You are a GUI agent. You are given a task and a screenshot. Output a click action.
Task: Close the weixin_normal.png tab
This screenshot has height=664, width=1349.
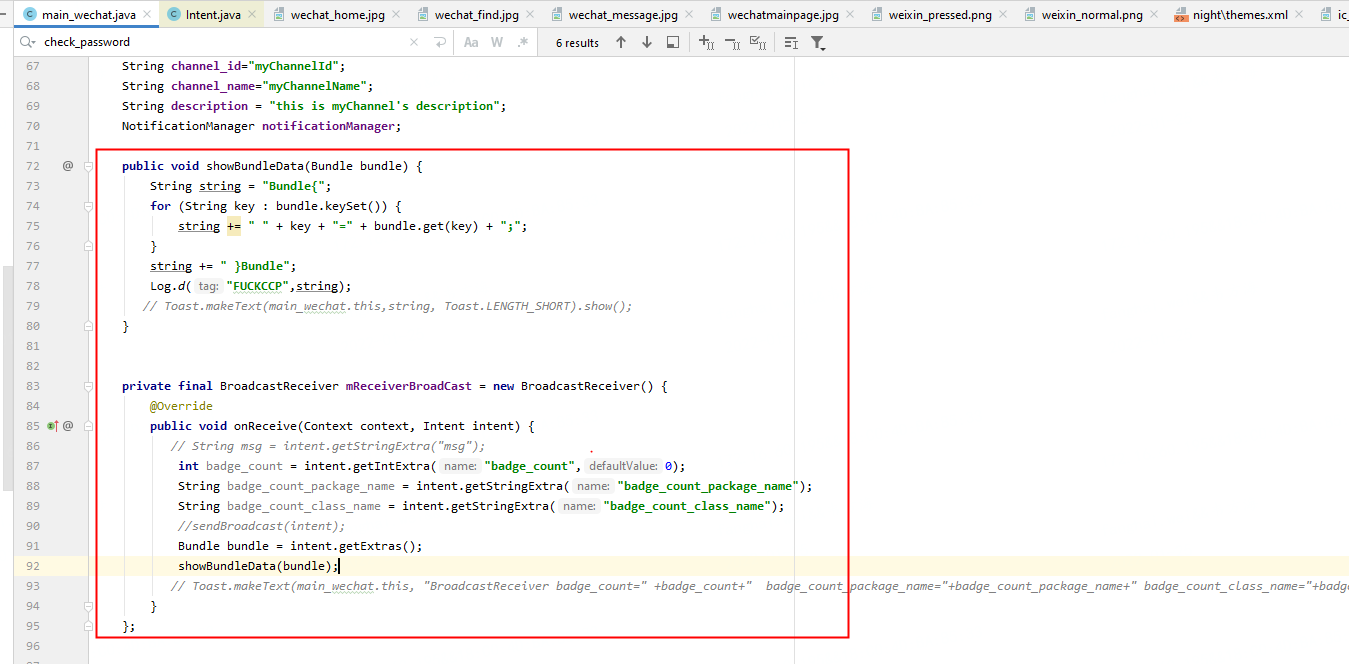(1155, 15)
